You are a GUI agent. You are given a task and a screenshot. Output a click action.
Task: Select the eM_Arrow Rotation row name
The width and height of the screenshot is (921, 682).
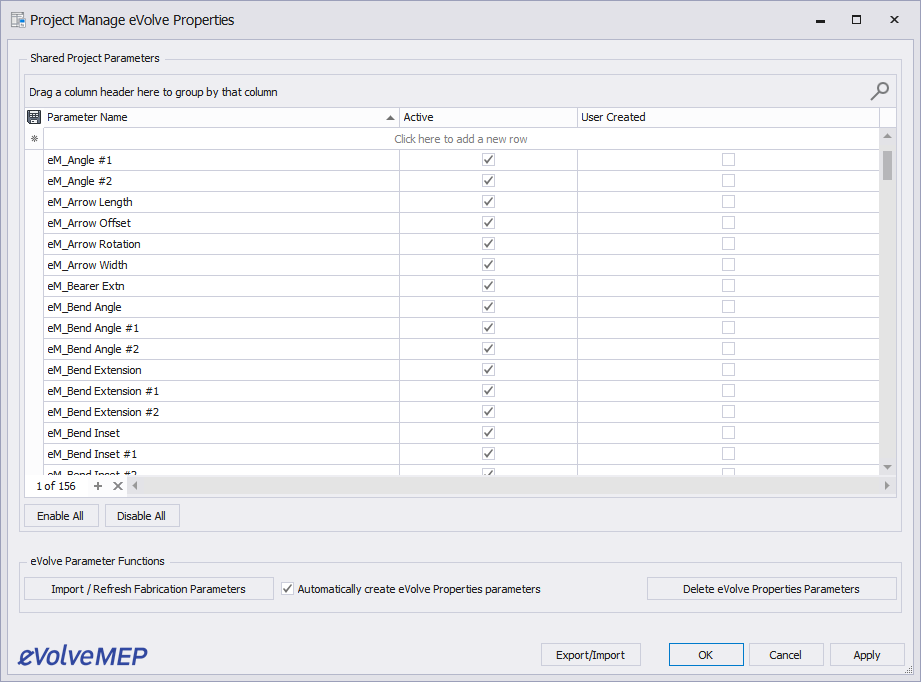click(x=94, y=244)
